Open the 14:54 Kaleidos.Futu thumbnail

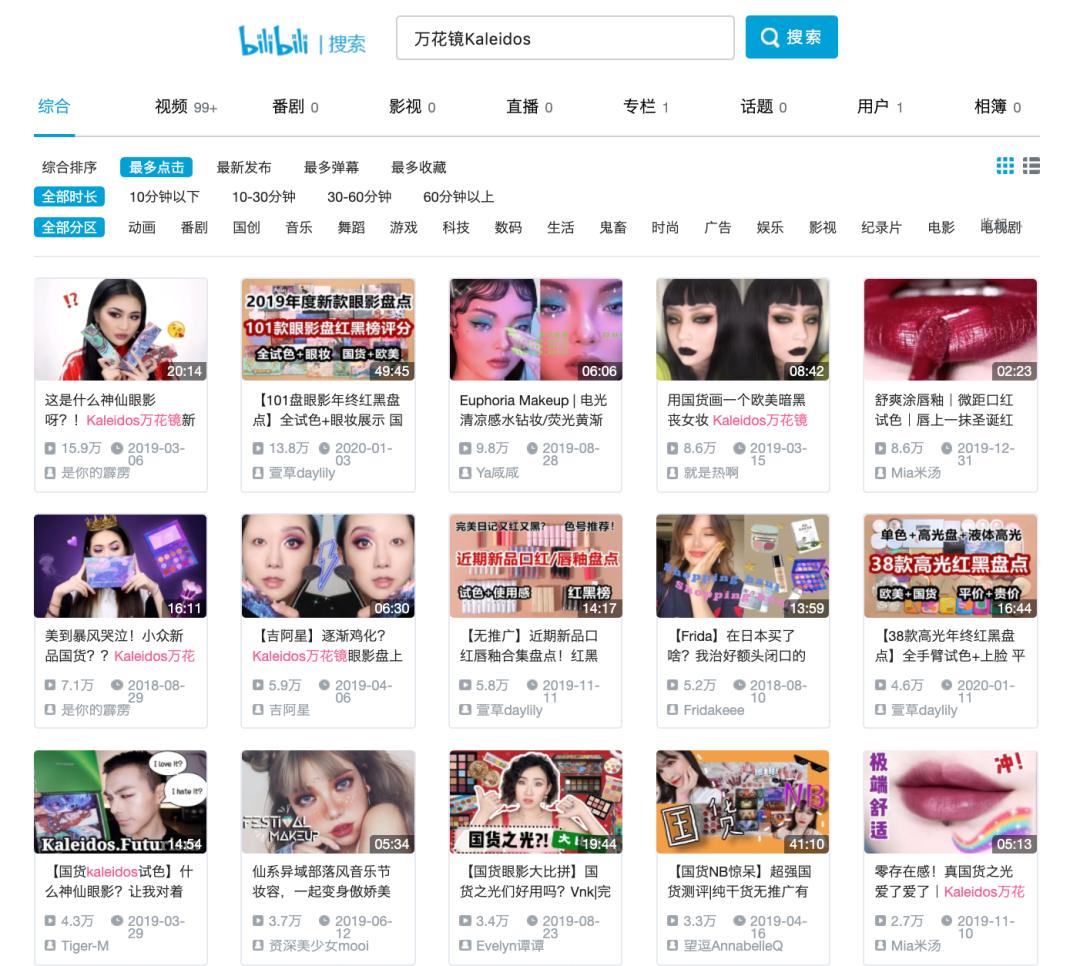(x=121, y=802)
